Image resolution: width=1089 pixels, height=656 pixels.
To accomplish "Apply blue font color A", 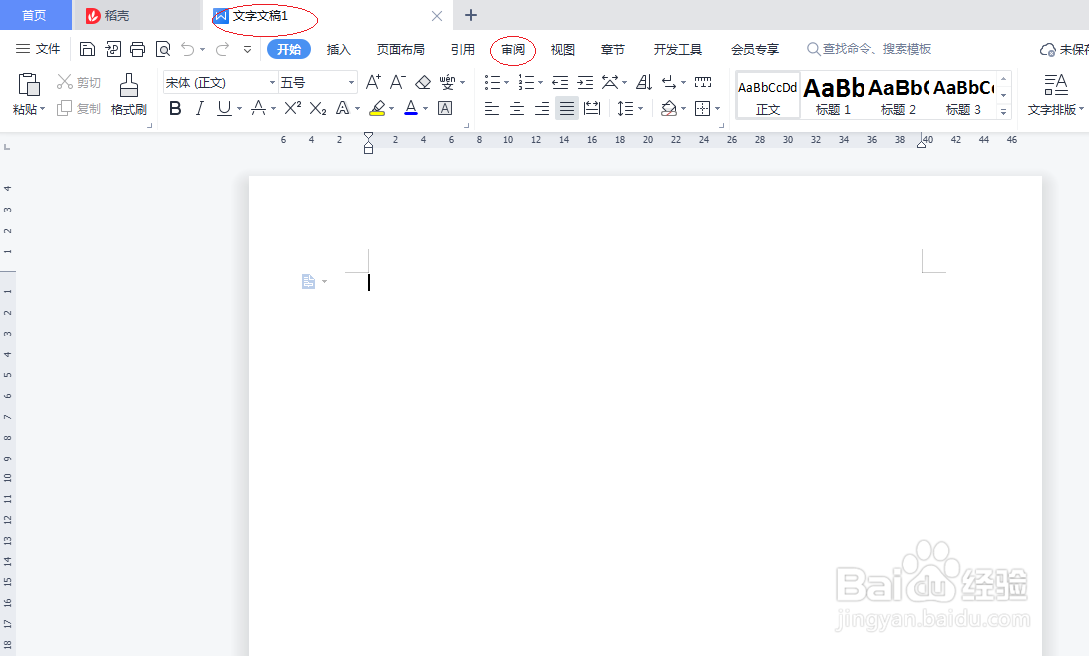I will [x=411, y=108].
